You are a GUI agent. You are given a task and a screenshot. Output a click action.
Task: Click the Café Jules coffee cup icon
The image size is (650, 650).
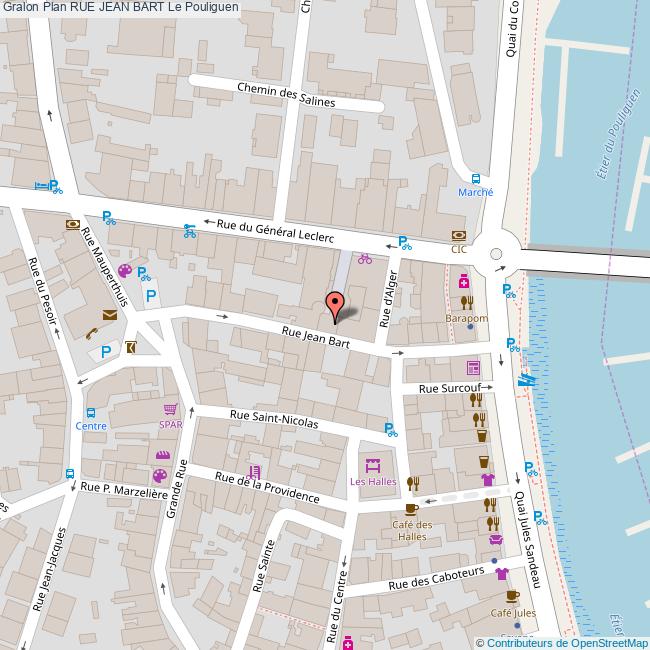click(513, 597)
